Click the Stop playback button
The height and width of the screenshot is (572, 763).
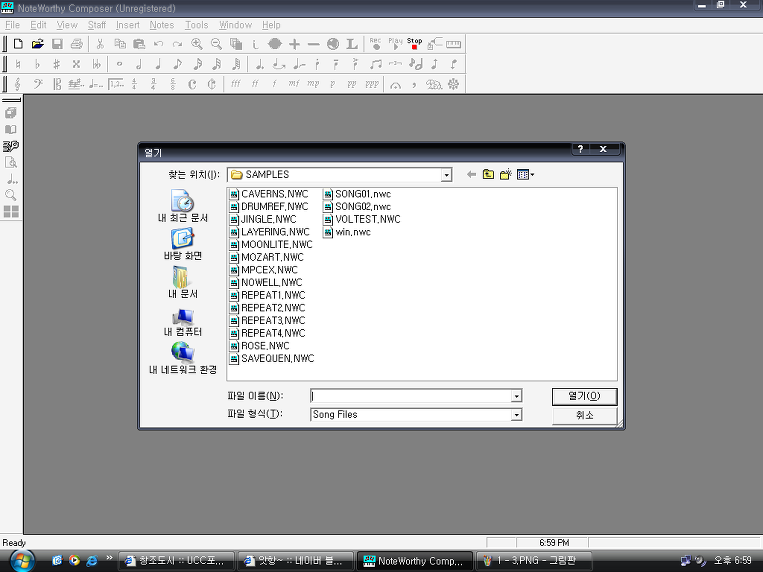415,44
